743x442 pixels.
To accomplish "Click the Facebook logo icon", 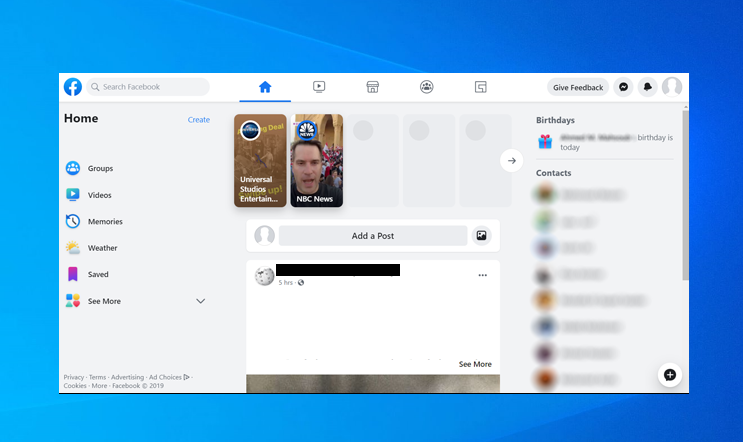I will click(72, 87).
